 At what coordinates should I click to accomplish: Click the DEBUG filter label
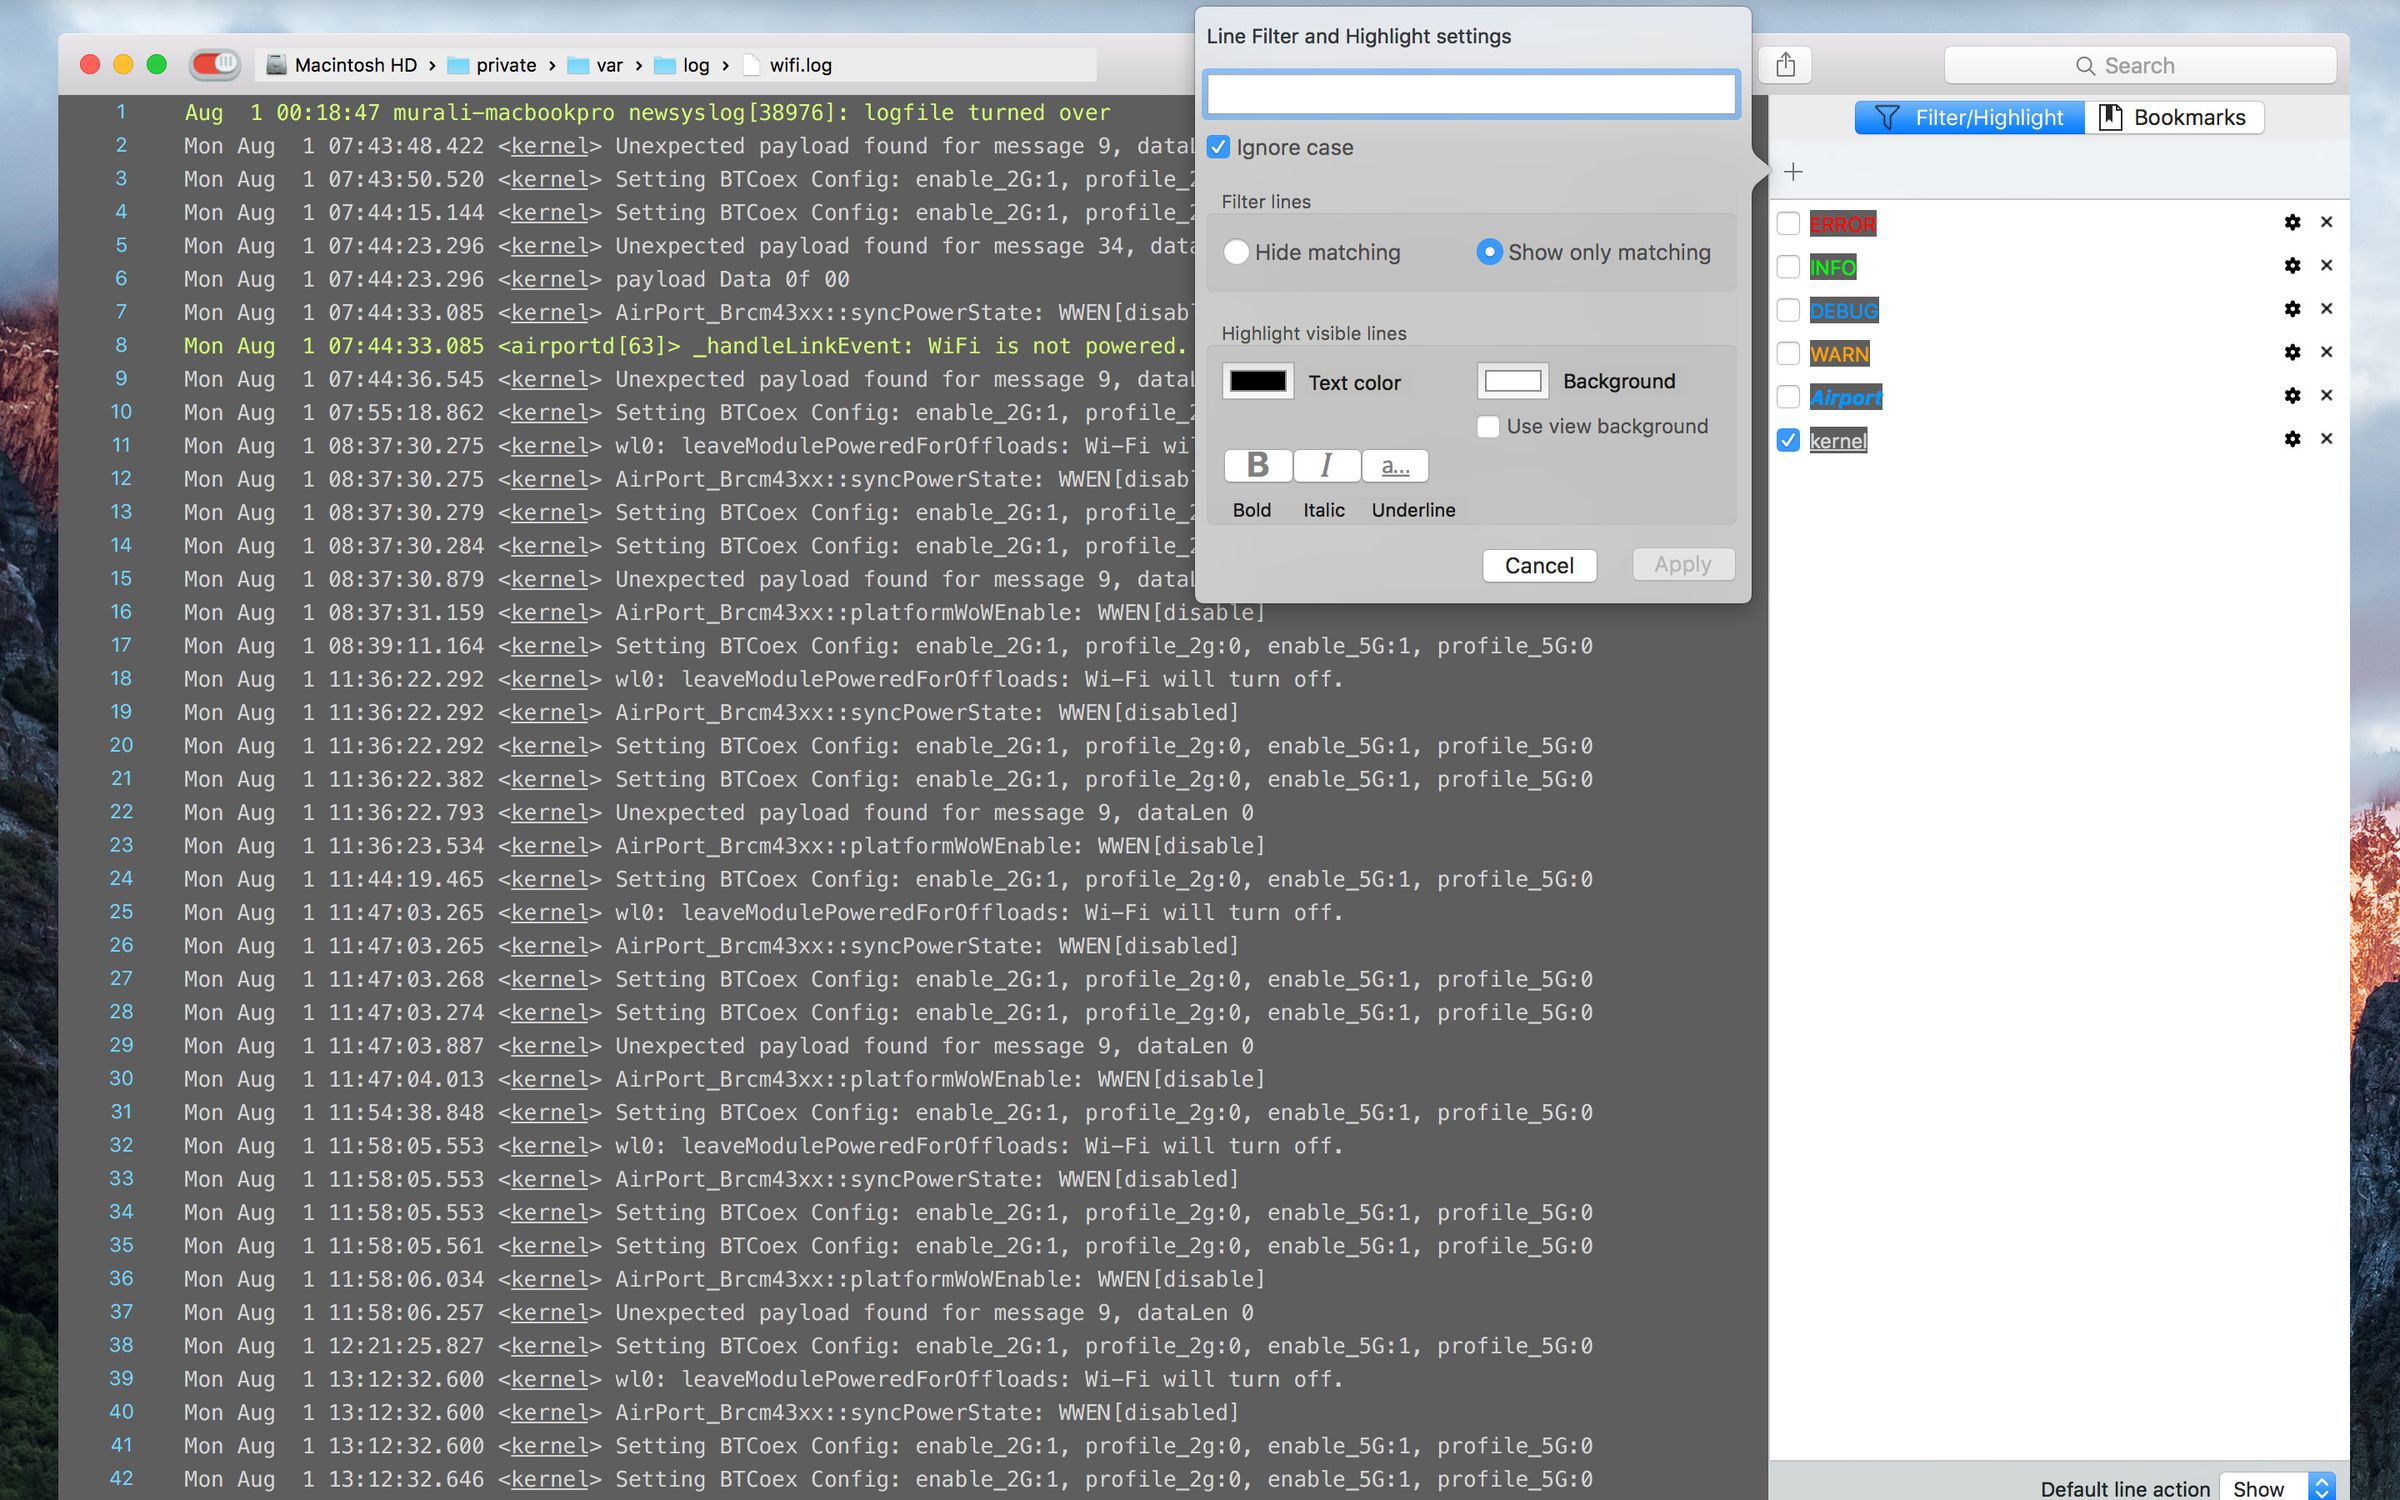click(x=1844, y=311)
